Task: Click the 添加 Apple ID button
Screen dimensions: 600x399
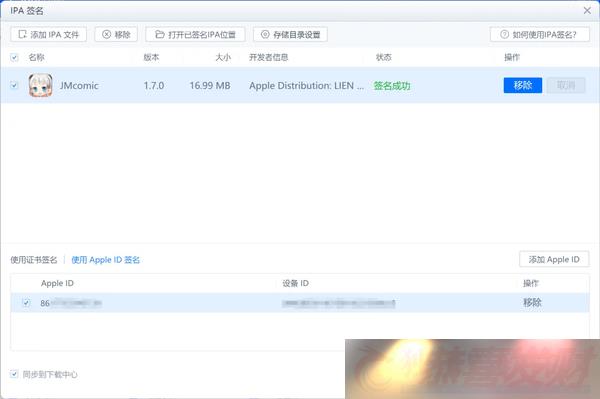Action: [554, 259]
